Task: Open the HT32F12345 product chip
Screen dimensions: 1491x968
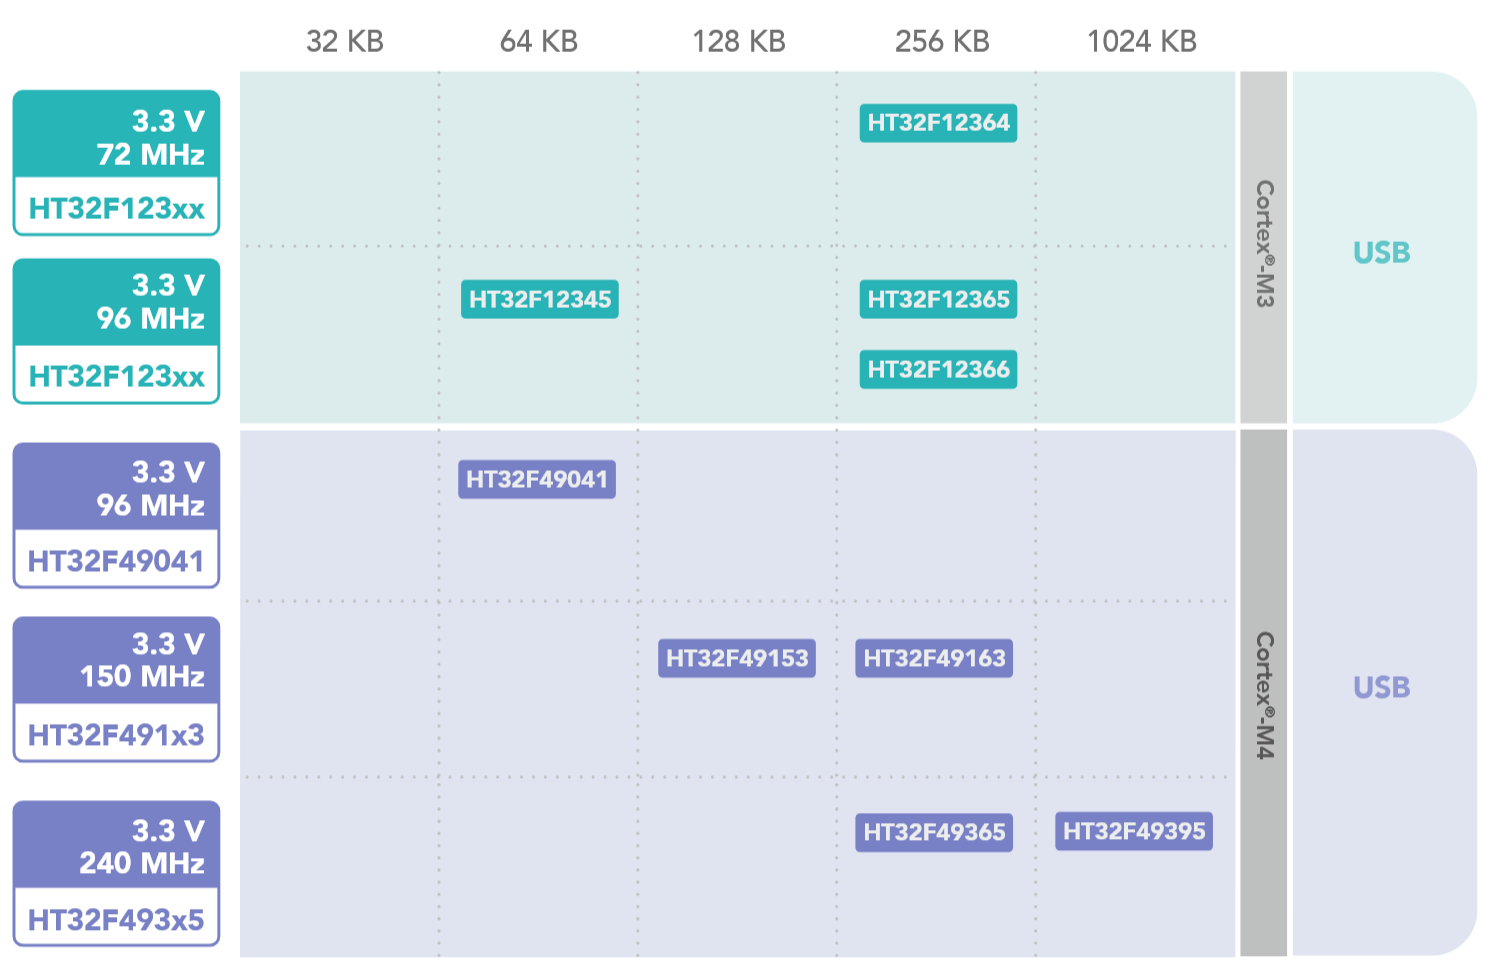Action: 539,299
